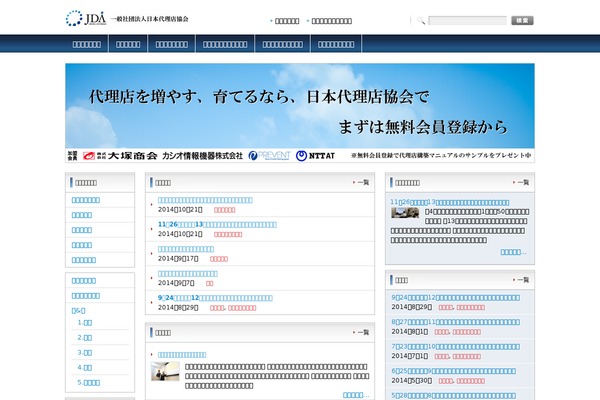Click the 一般社団法人日本代理店協会 site title text
Viewport: 600px width, 400px height.
149,19
